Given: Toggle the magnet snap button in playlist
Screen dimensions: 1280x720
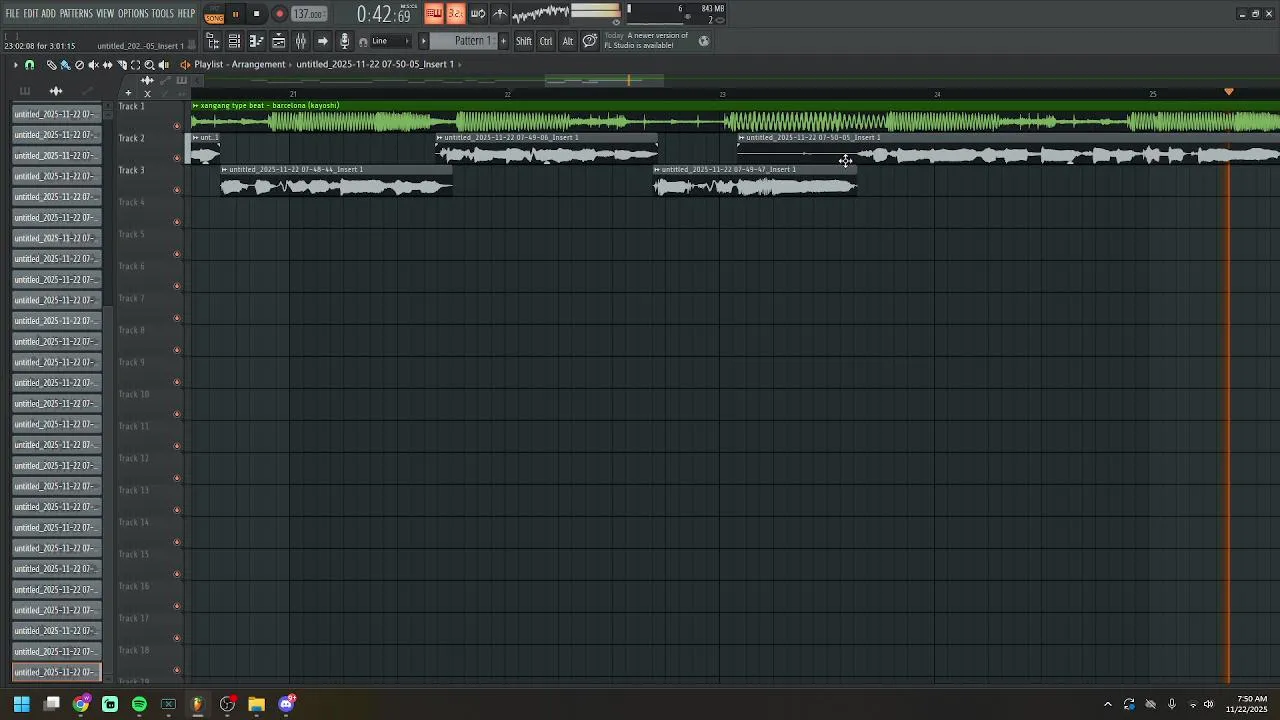Looking at the screenshot, I should [29, 65].
